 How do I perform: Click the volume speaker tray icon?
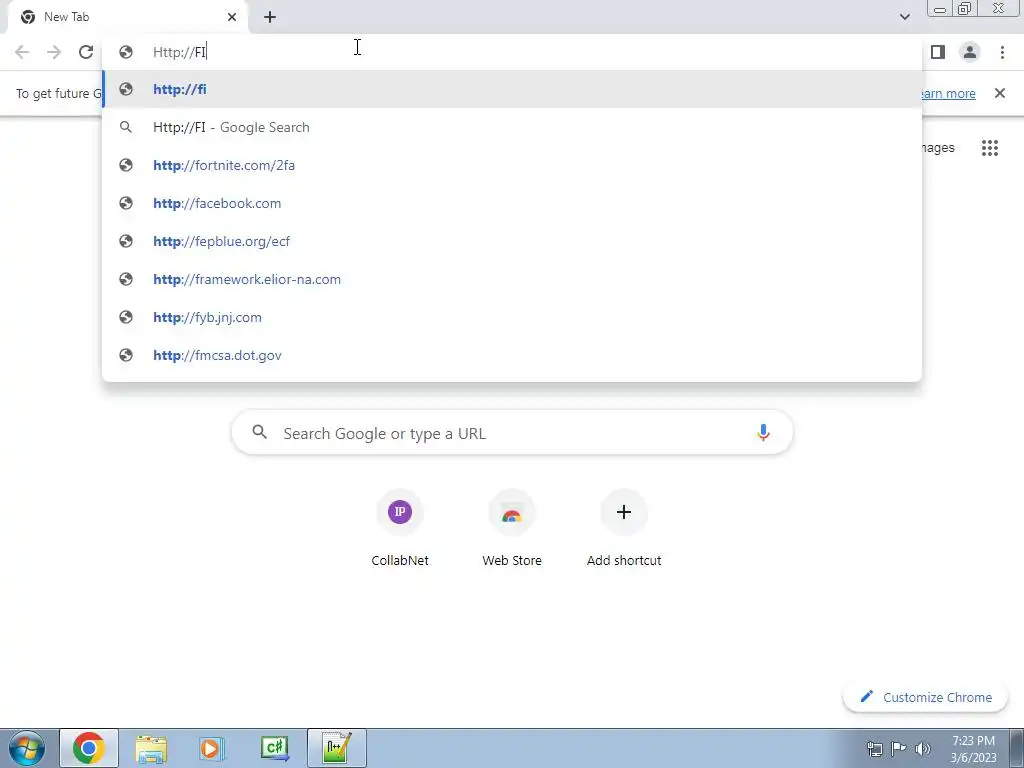923,749
